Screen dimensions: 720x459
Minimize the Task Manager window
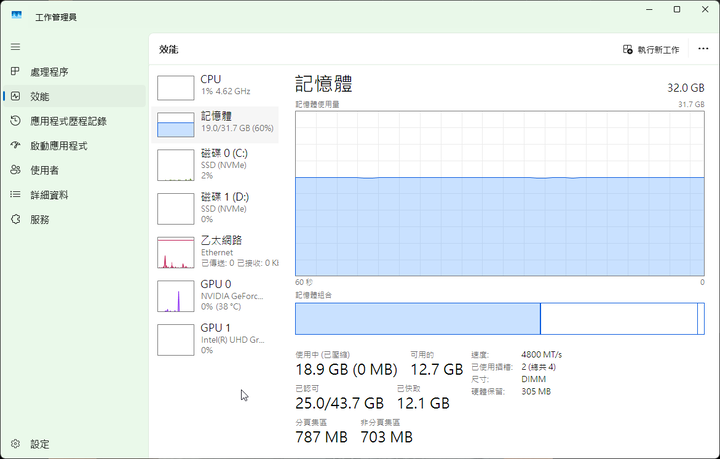pos(649,10)
